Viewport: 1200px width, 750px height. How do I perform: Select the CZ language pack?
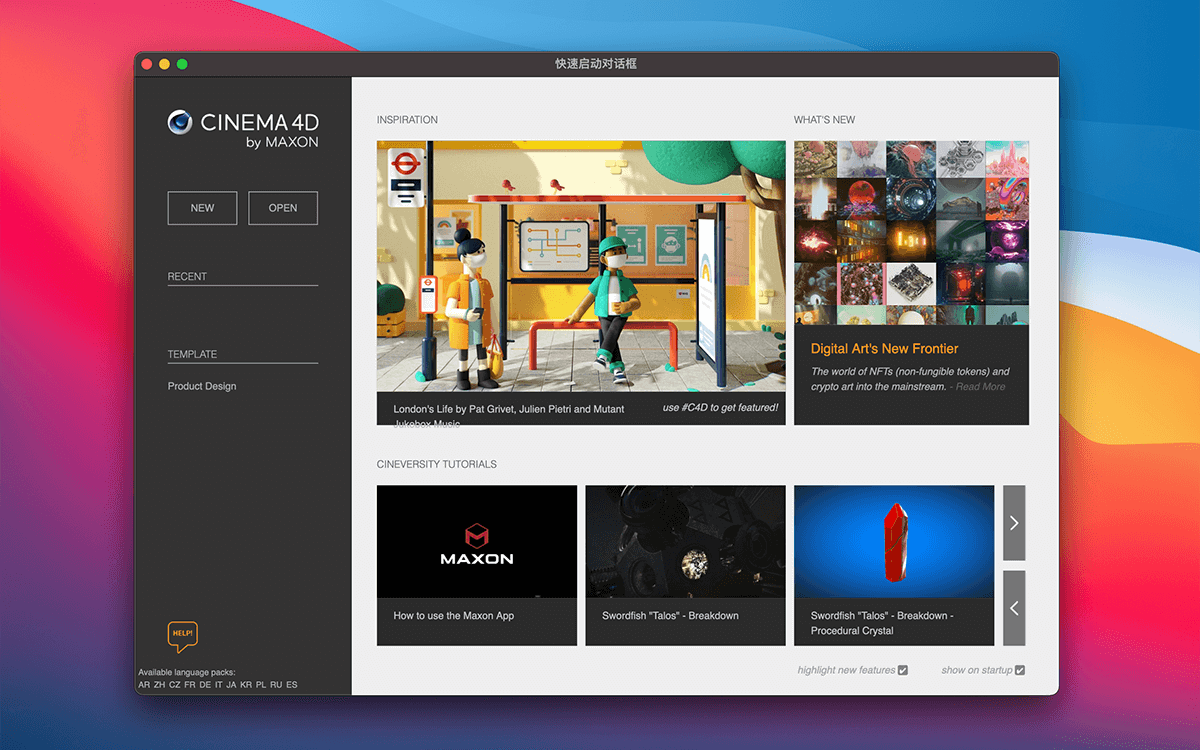174,685
